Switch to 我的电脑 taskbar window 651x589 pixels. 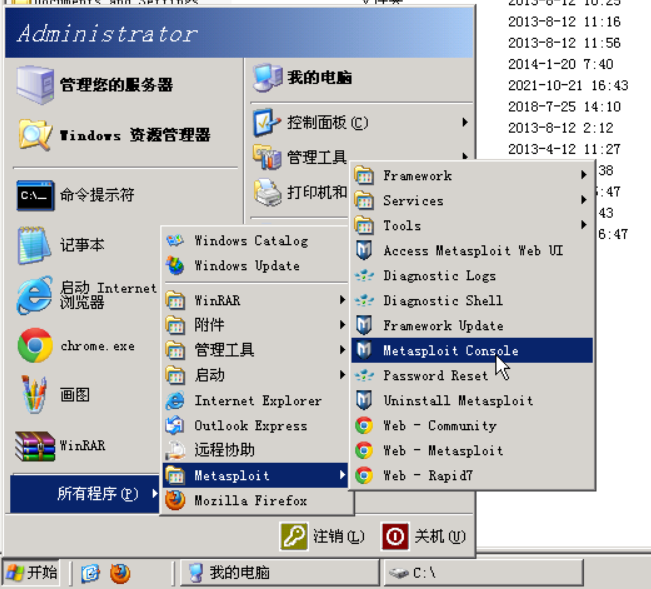280,573
